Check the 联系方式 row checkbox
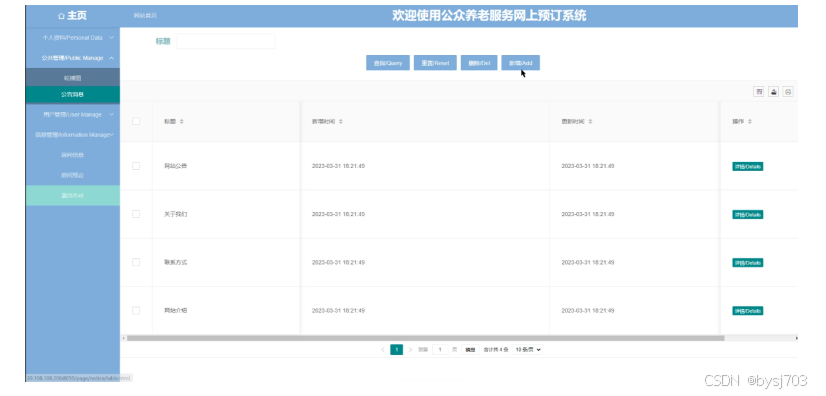The height and width of the screenshot is (396, 826). pos(136,262)
